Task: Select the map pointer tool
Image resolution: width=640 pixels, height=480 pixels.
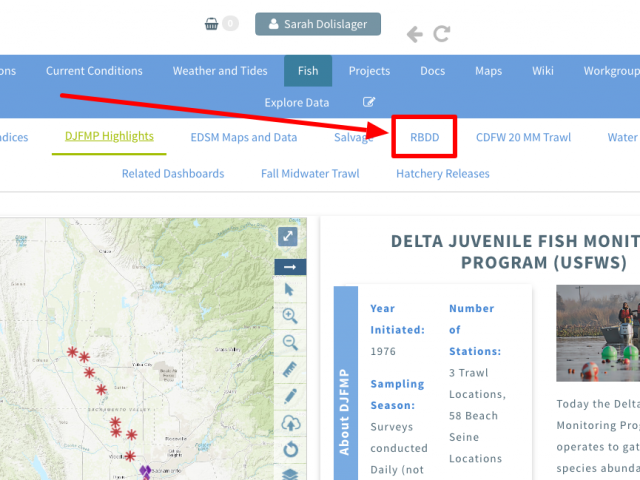Action: [289, 289]
